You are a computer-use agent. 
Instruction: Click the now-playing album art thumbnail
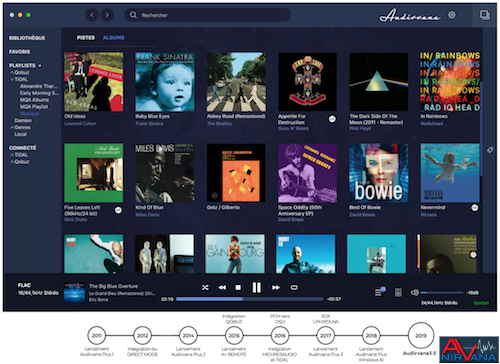click(74, 292)
